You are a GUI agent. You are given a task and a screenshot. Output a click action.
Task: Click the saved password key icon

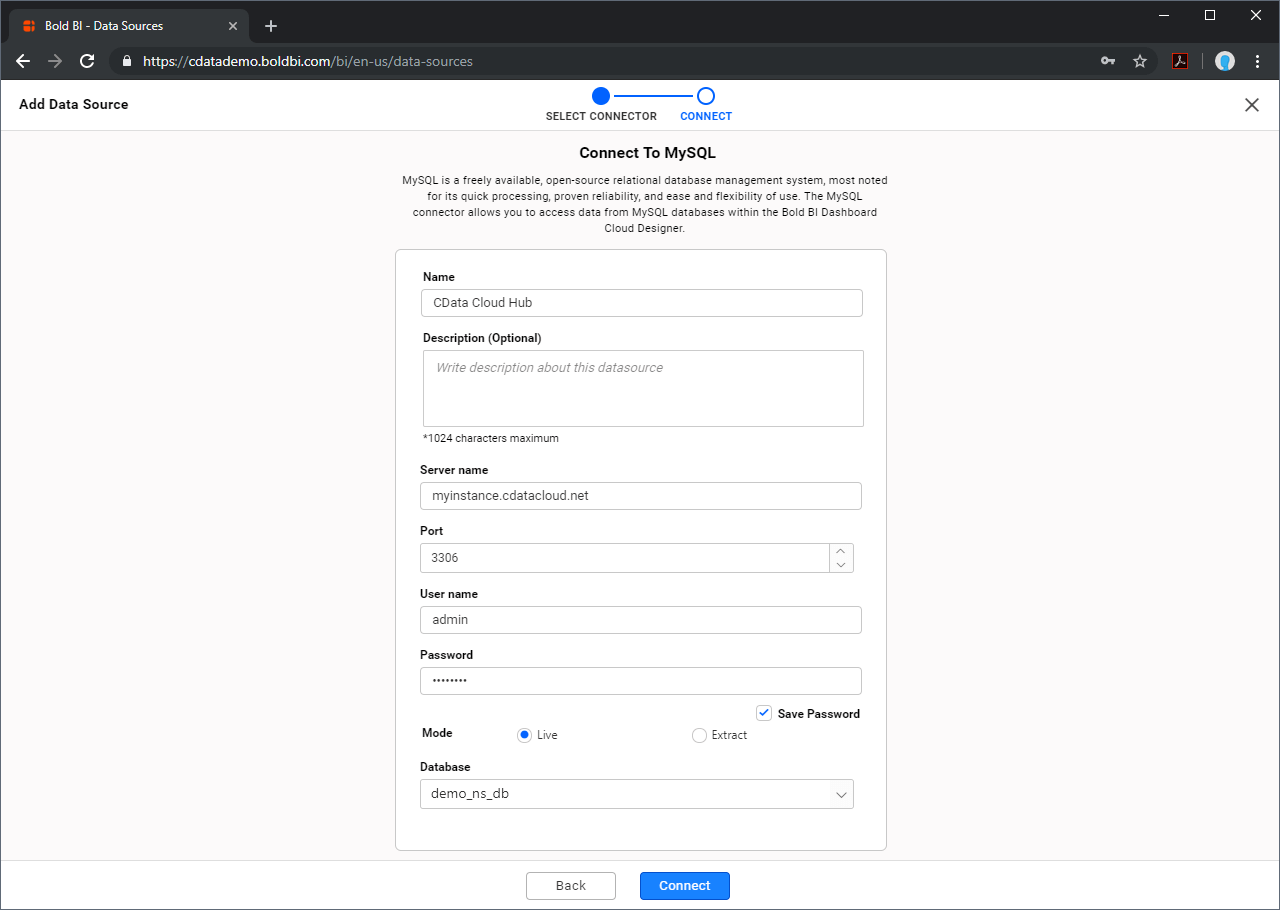[x=1108, y=61]
